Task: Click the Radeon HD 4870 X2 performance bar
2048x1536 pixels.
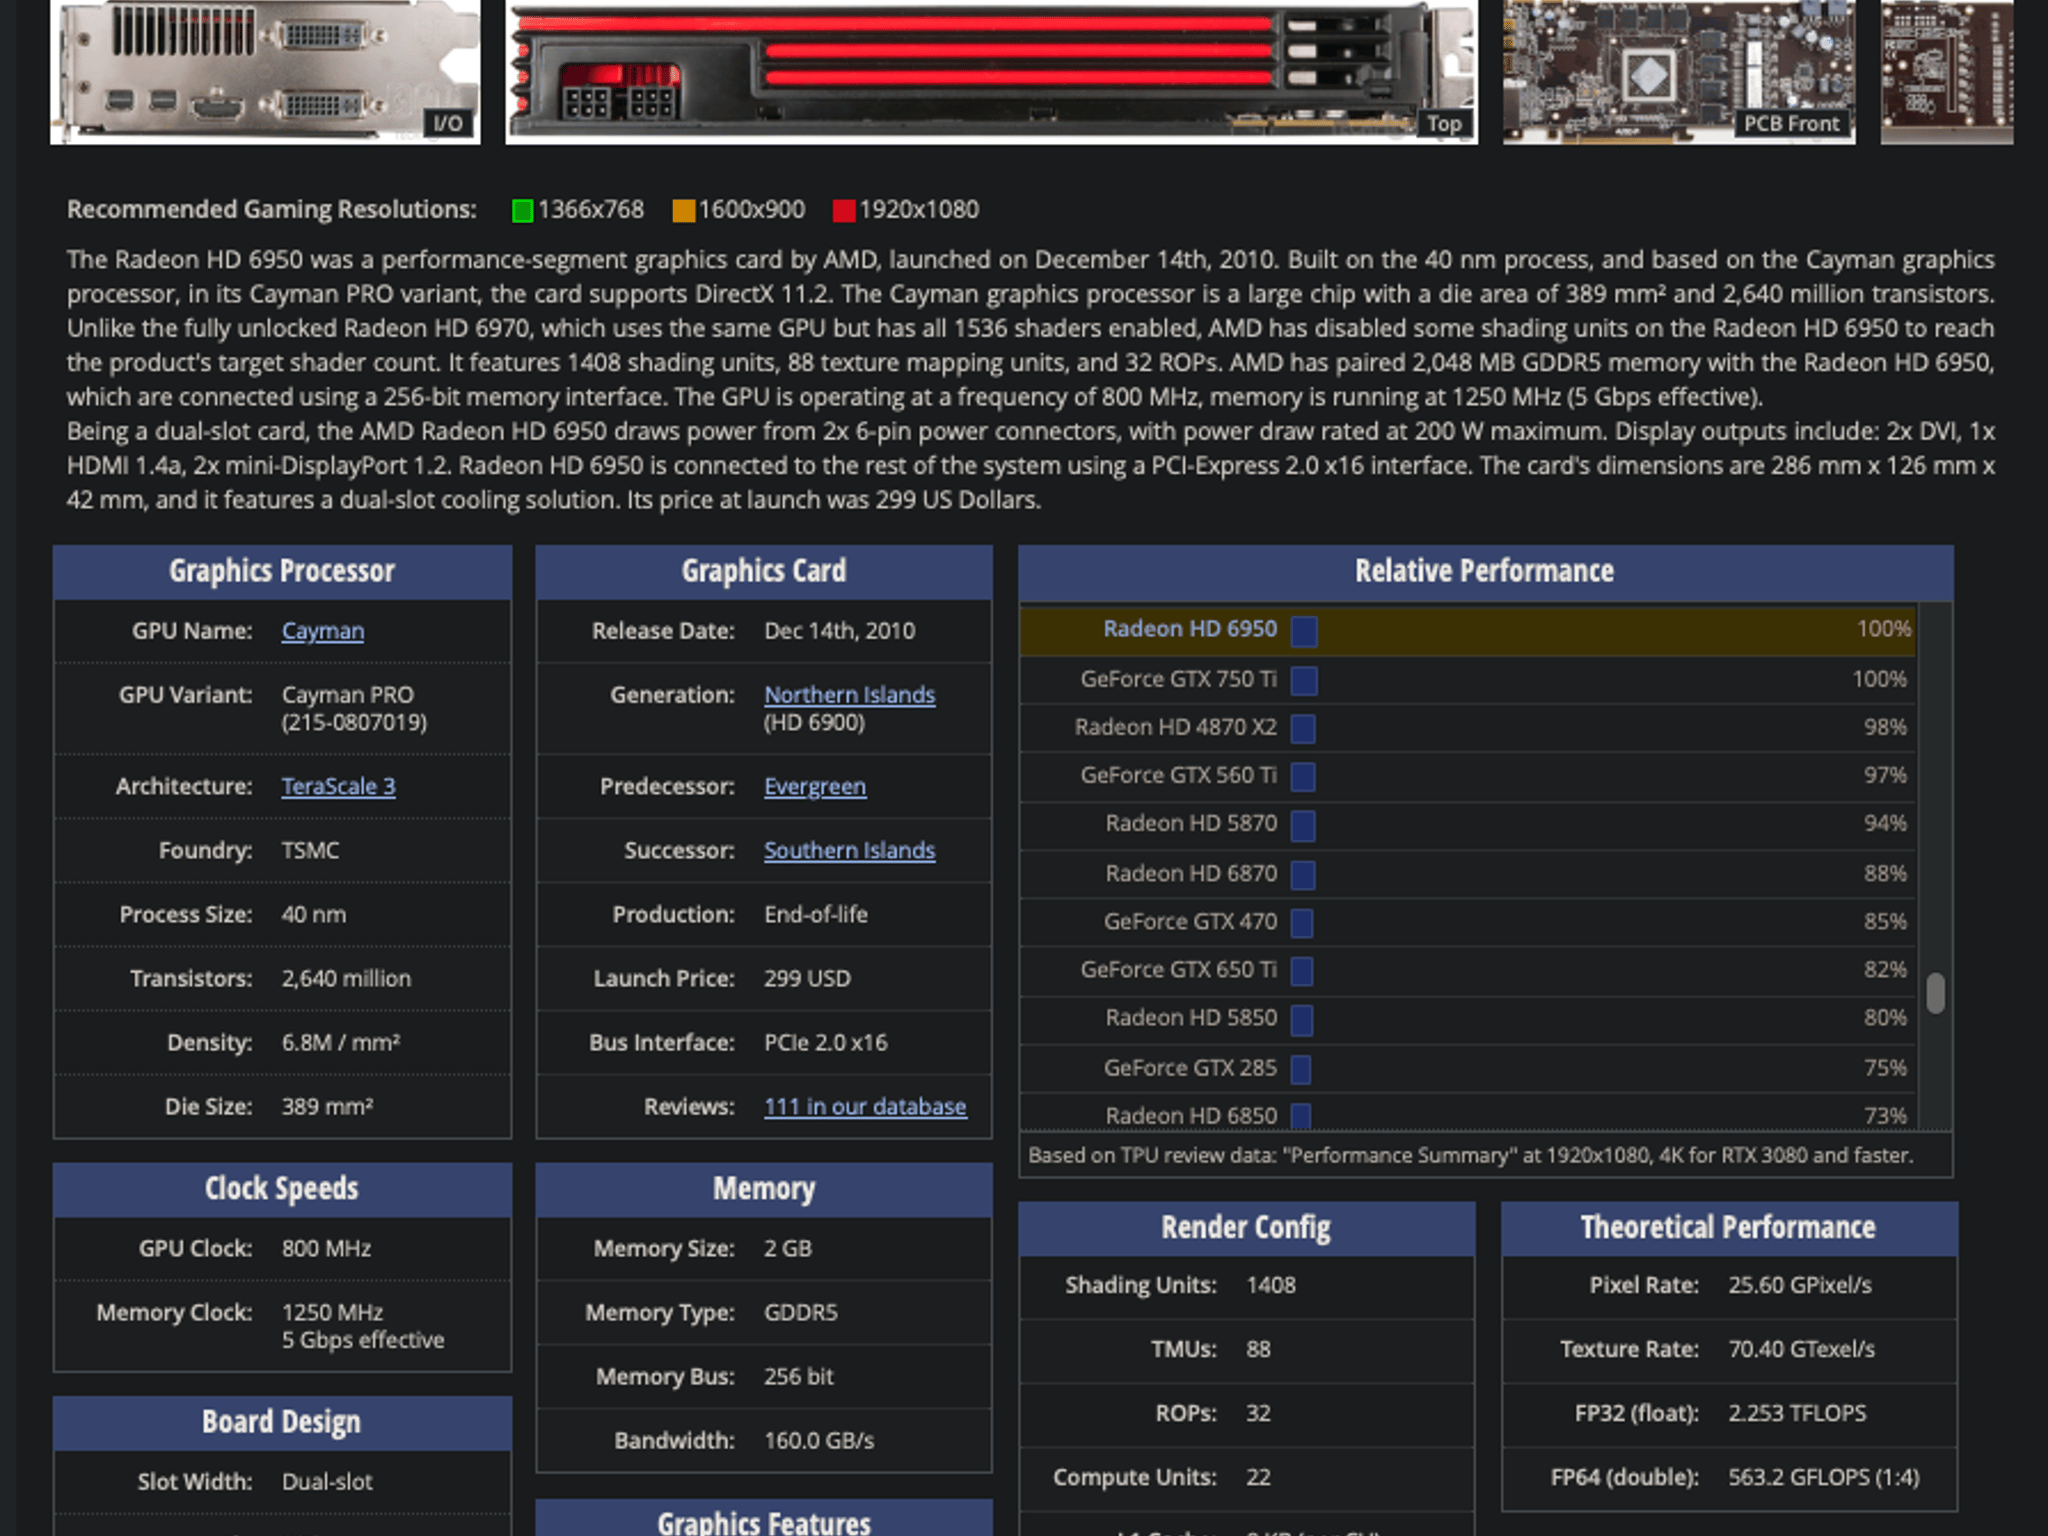Action: click(x=1303, y=729)
